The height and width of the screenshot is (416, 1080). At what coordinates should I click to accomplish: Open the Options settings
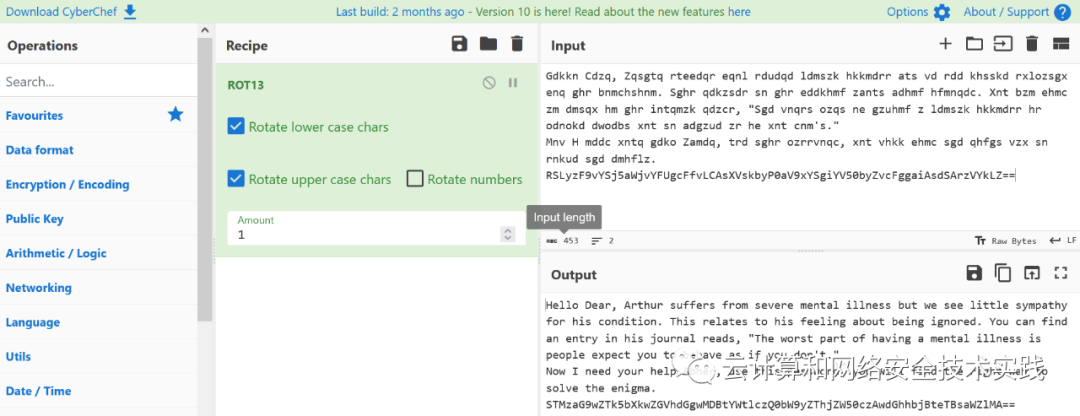[x=918, y=12]
